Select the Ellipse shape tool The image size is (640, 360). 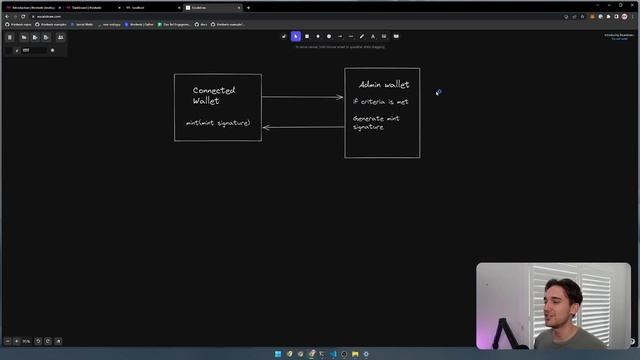329,36
